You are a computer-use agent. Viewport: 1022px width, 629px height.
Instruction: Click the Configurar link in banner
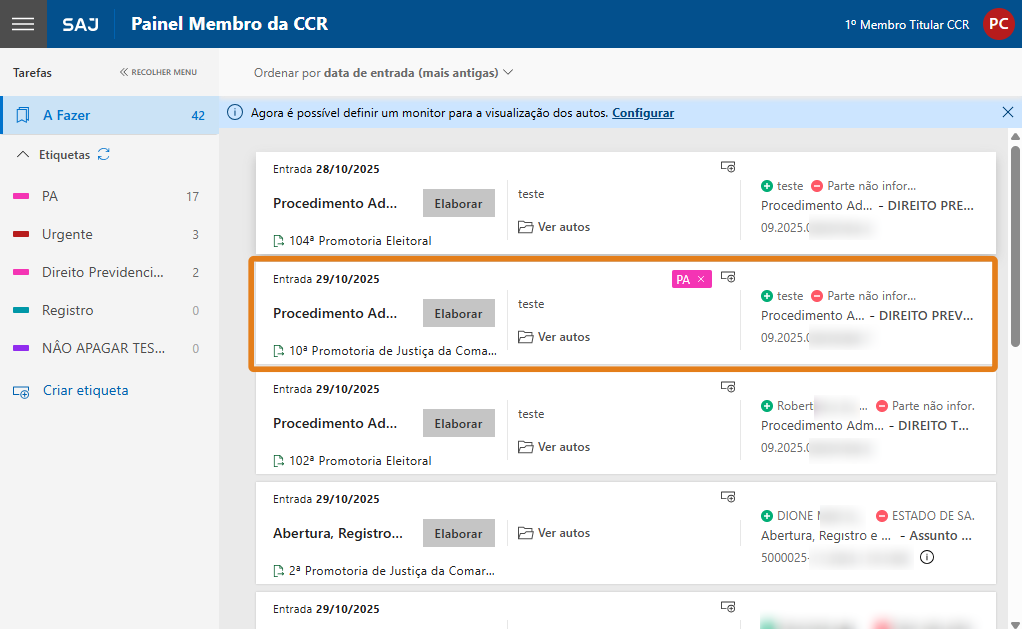pyautogui.click(x=642, y=113)
